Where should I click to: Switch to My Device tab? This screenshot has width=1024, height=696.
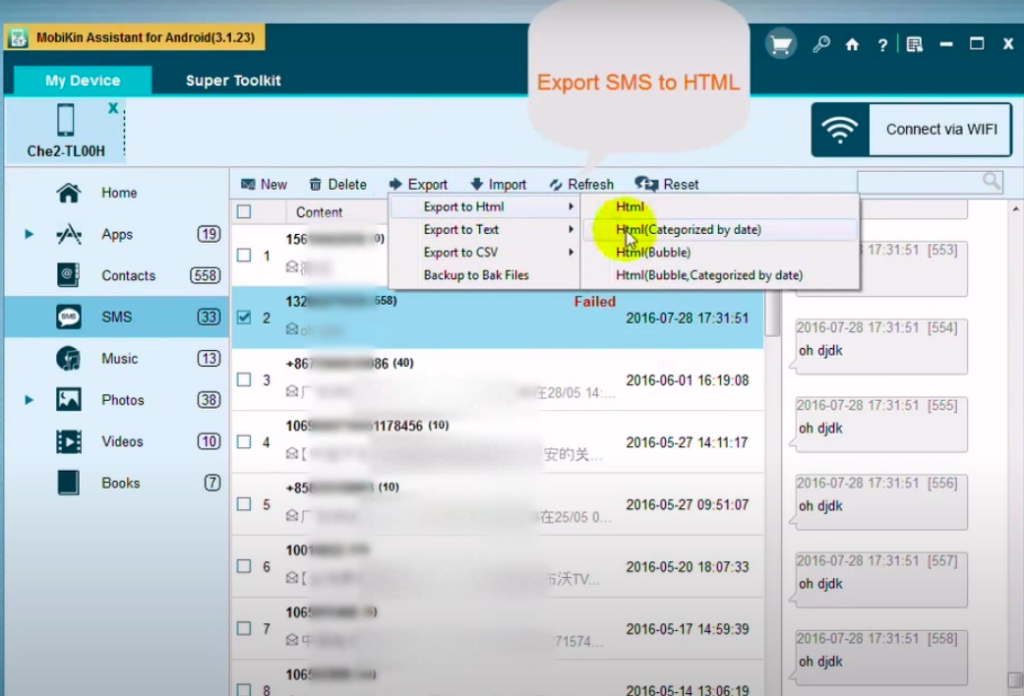coord(82,80)
